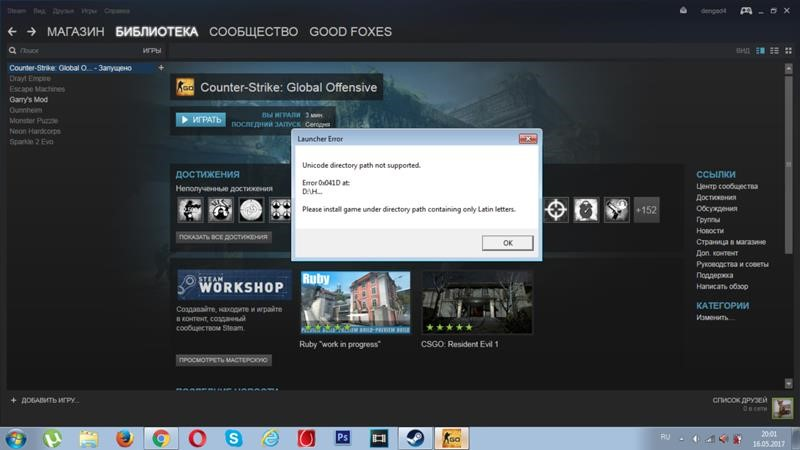Select Garry's Mod in game list
The height and width of the screenshot is (450, 800).
(29, 99)
